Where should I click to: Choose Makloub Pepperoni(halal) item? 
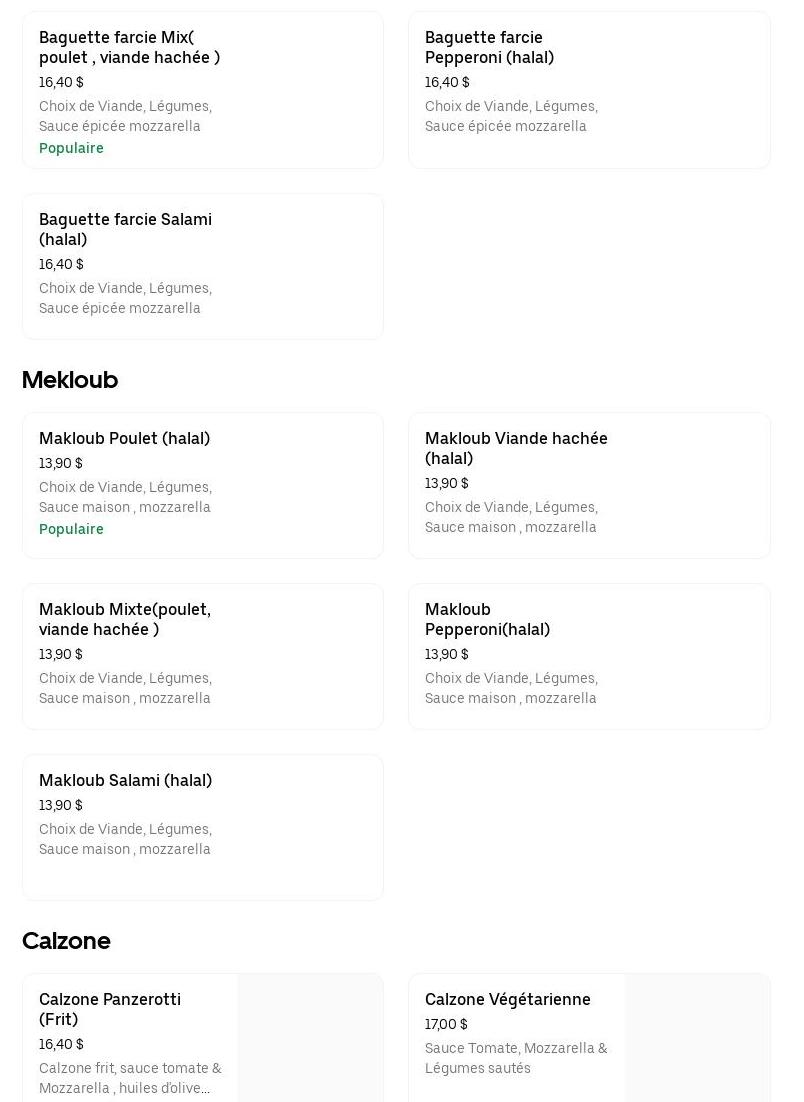(589, 656)
